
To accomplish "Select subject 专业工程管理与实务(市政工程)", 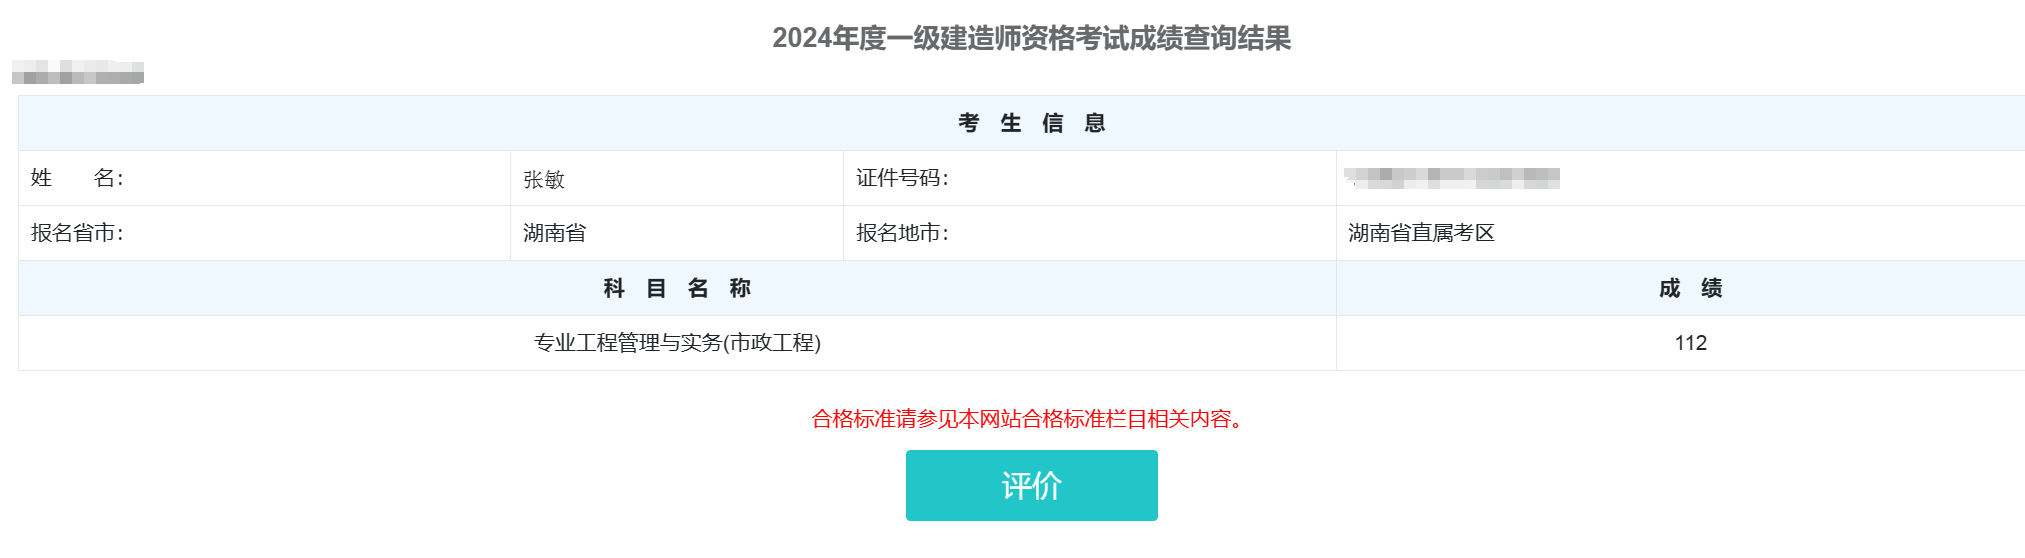I will [x=677, y=343].
